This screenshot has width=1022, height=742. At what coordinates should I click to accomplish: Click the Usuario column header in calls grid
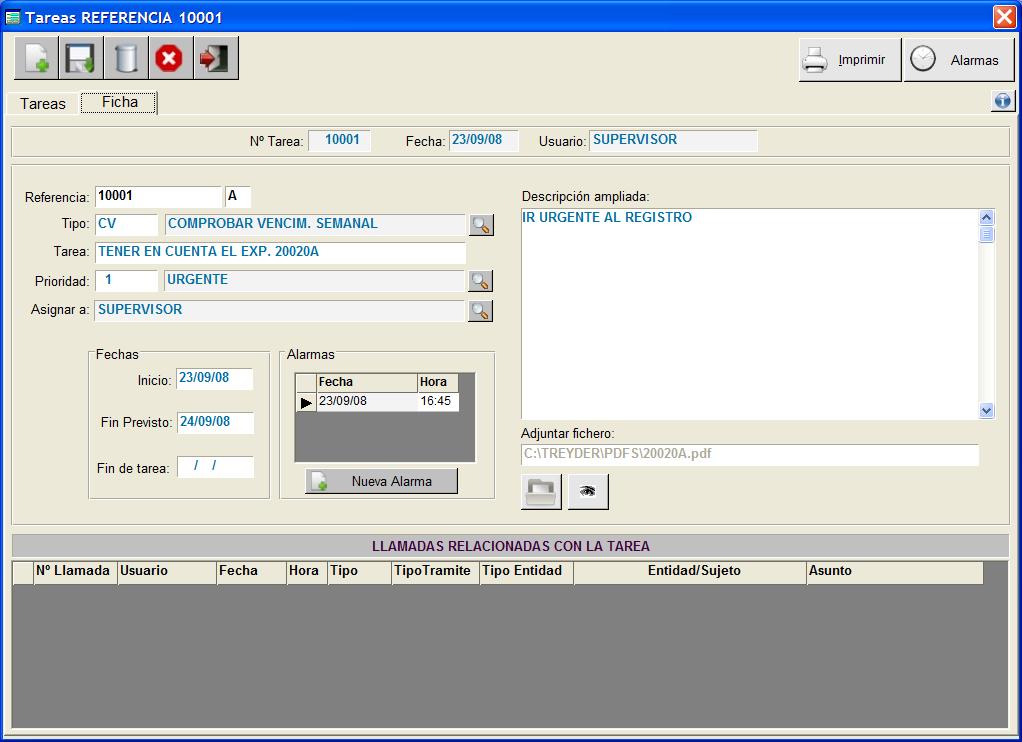click(x=167, y=572)
